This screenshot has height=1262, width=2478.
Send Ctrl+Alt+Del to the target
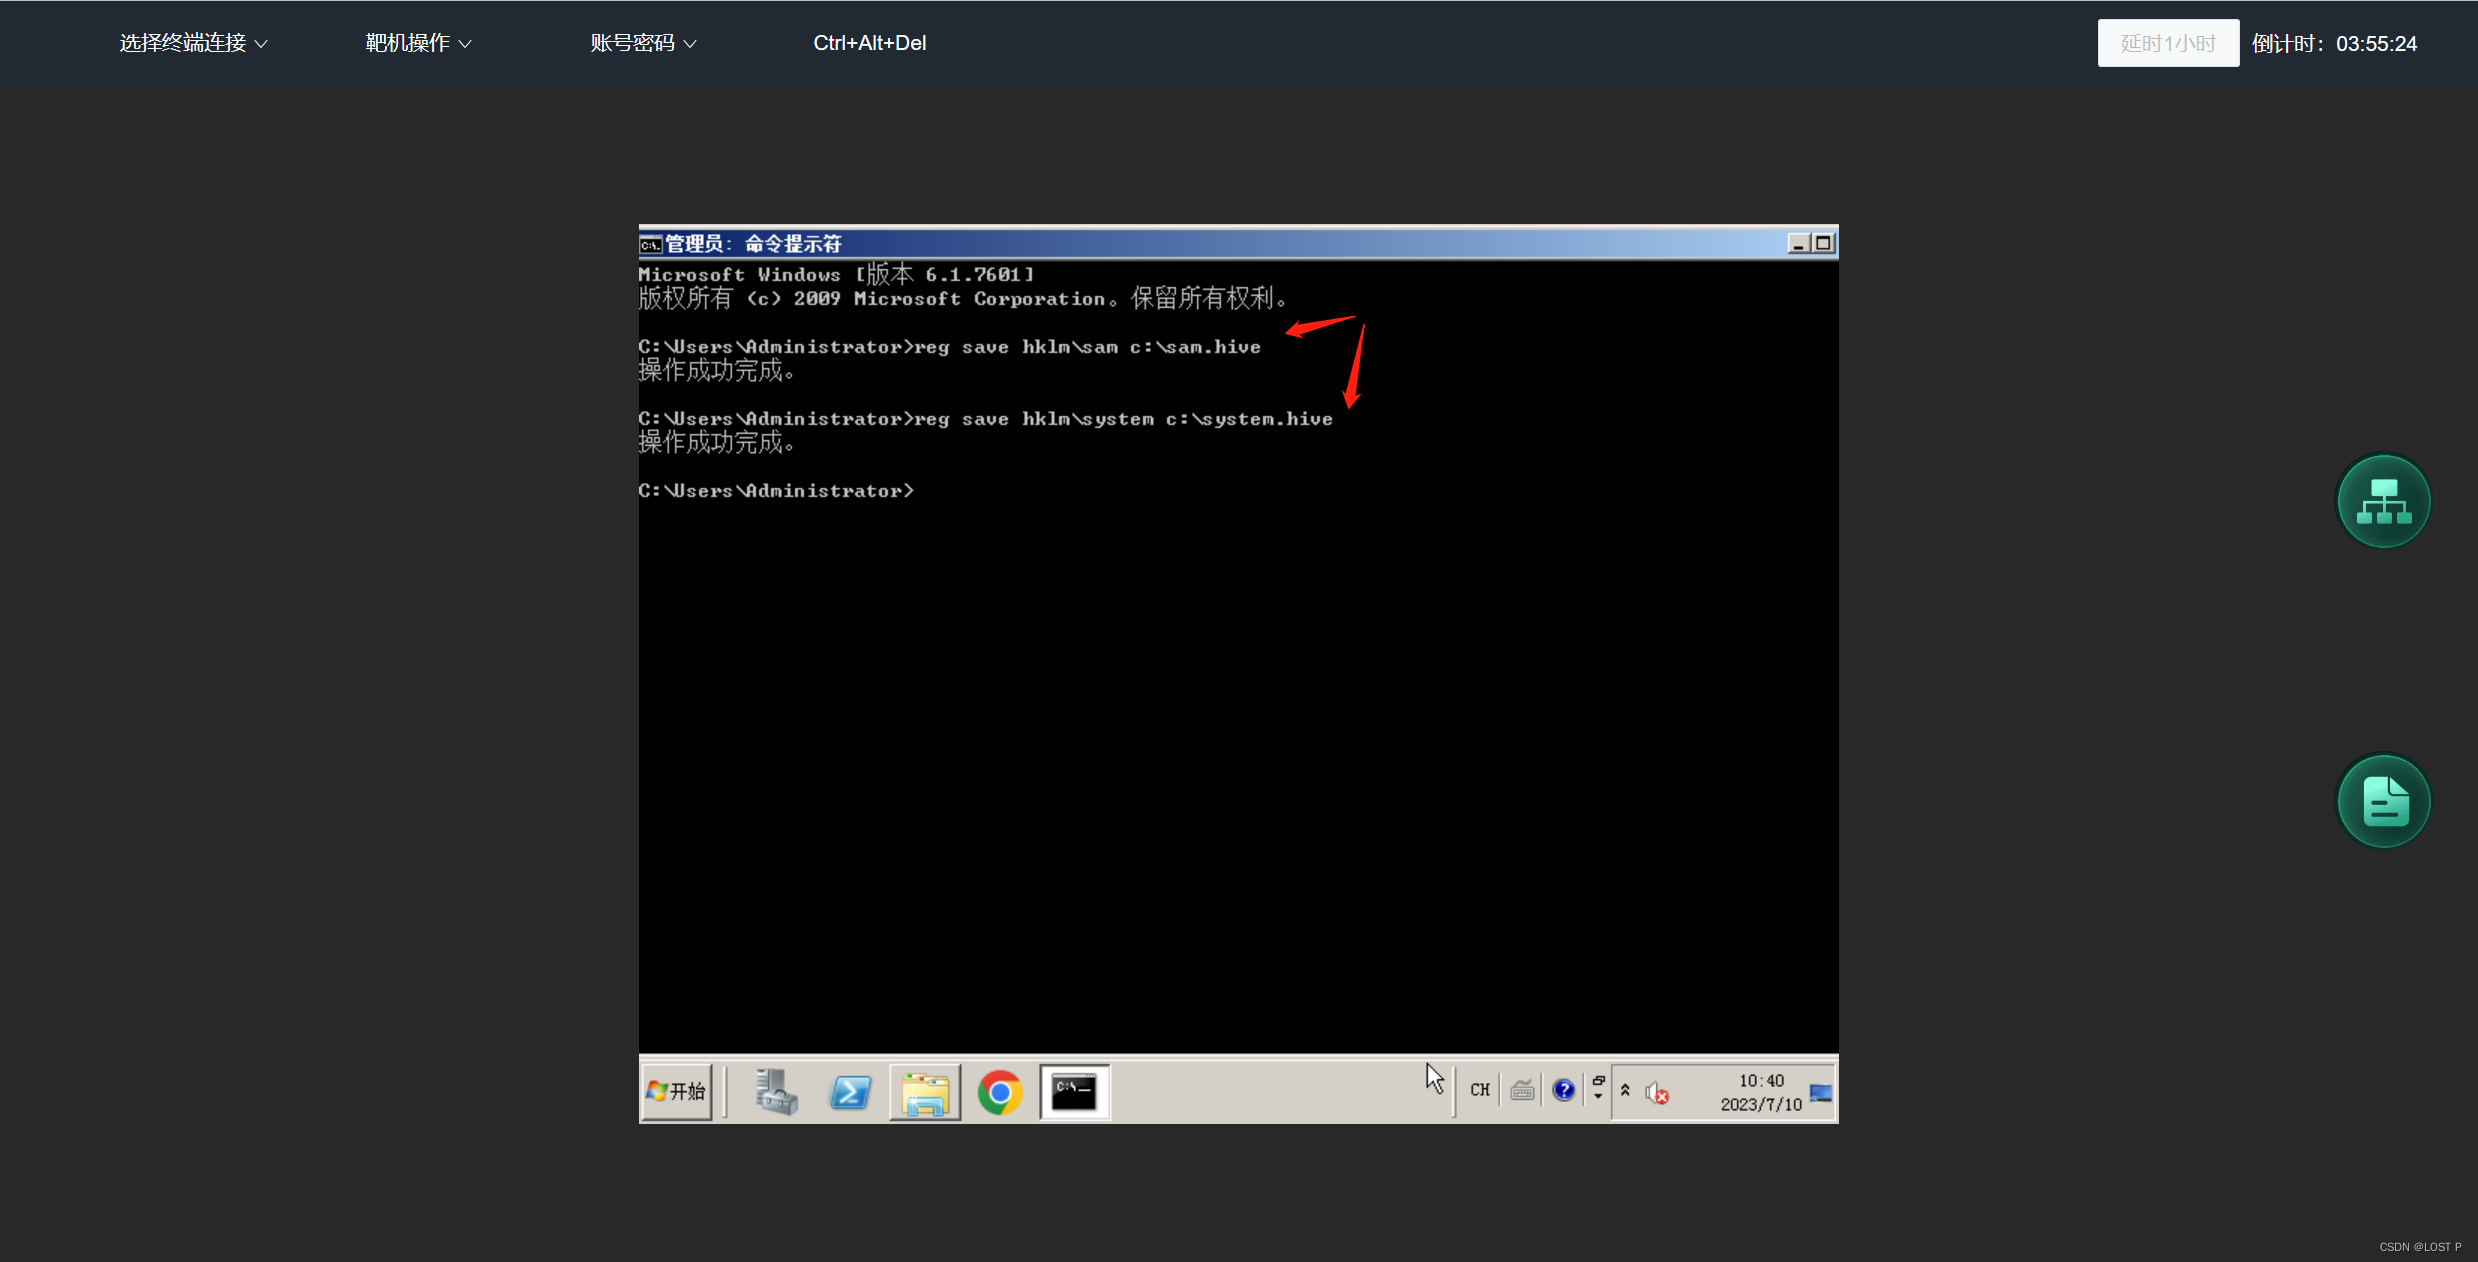(869, 43)
